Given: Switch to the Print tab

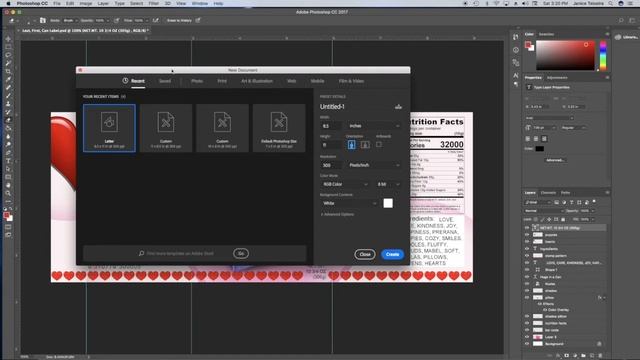Looking at the screenshot, I should (x=222, y=81).
